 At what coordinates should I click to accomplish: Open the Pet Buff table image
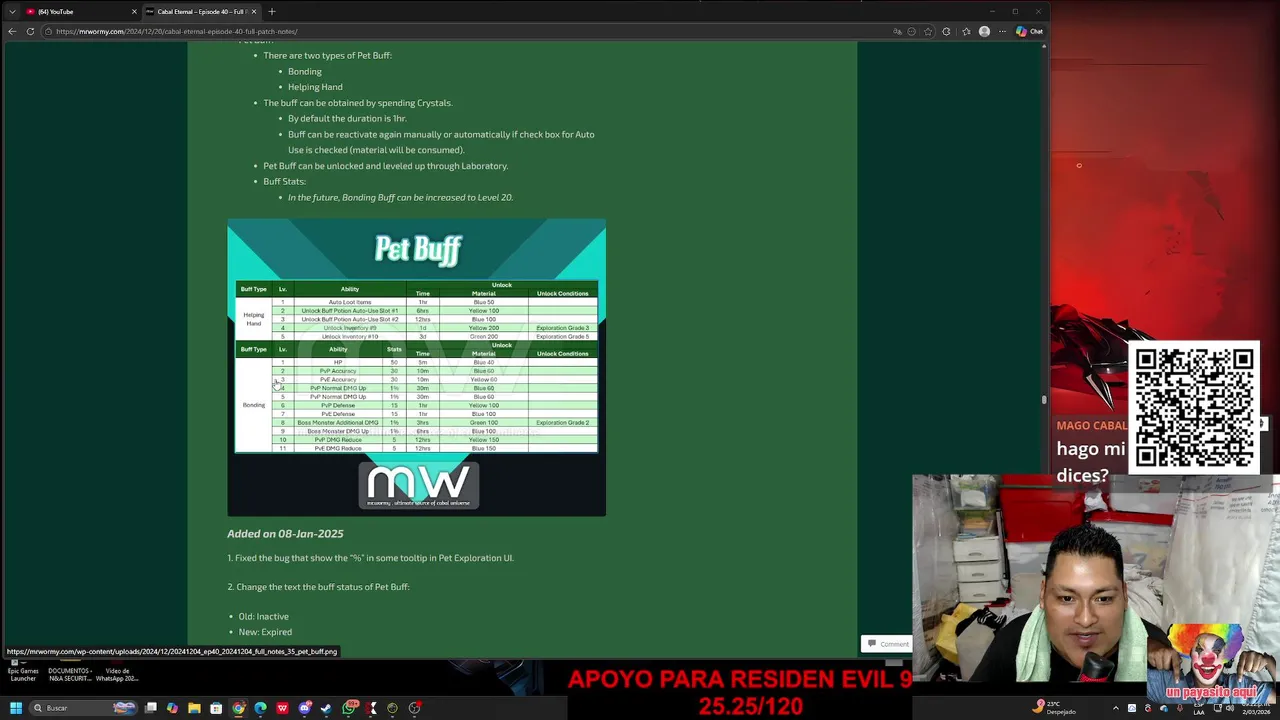[416, 367]
